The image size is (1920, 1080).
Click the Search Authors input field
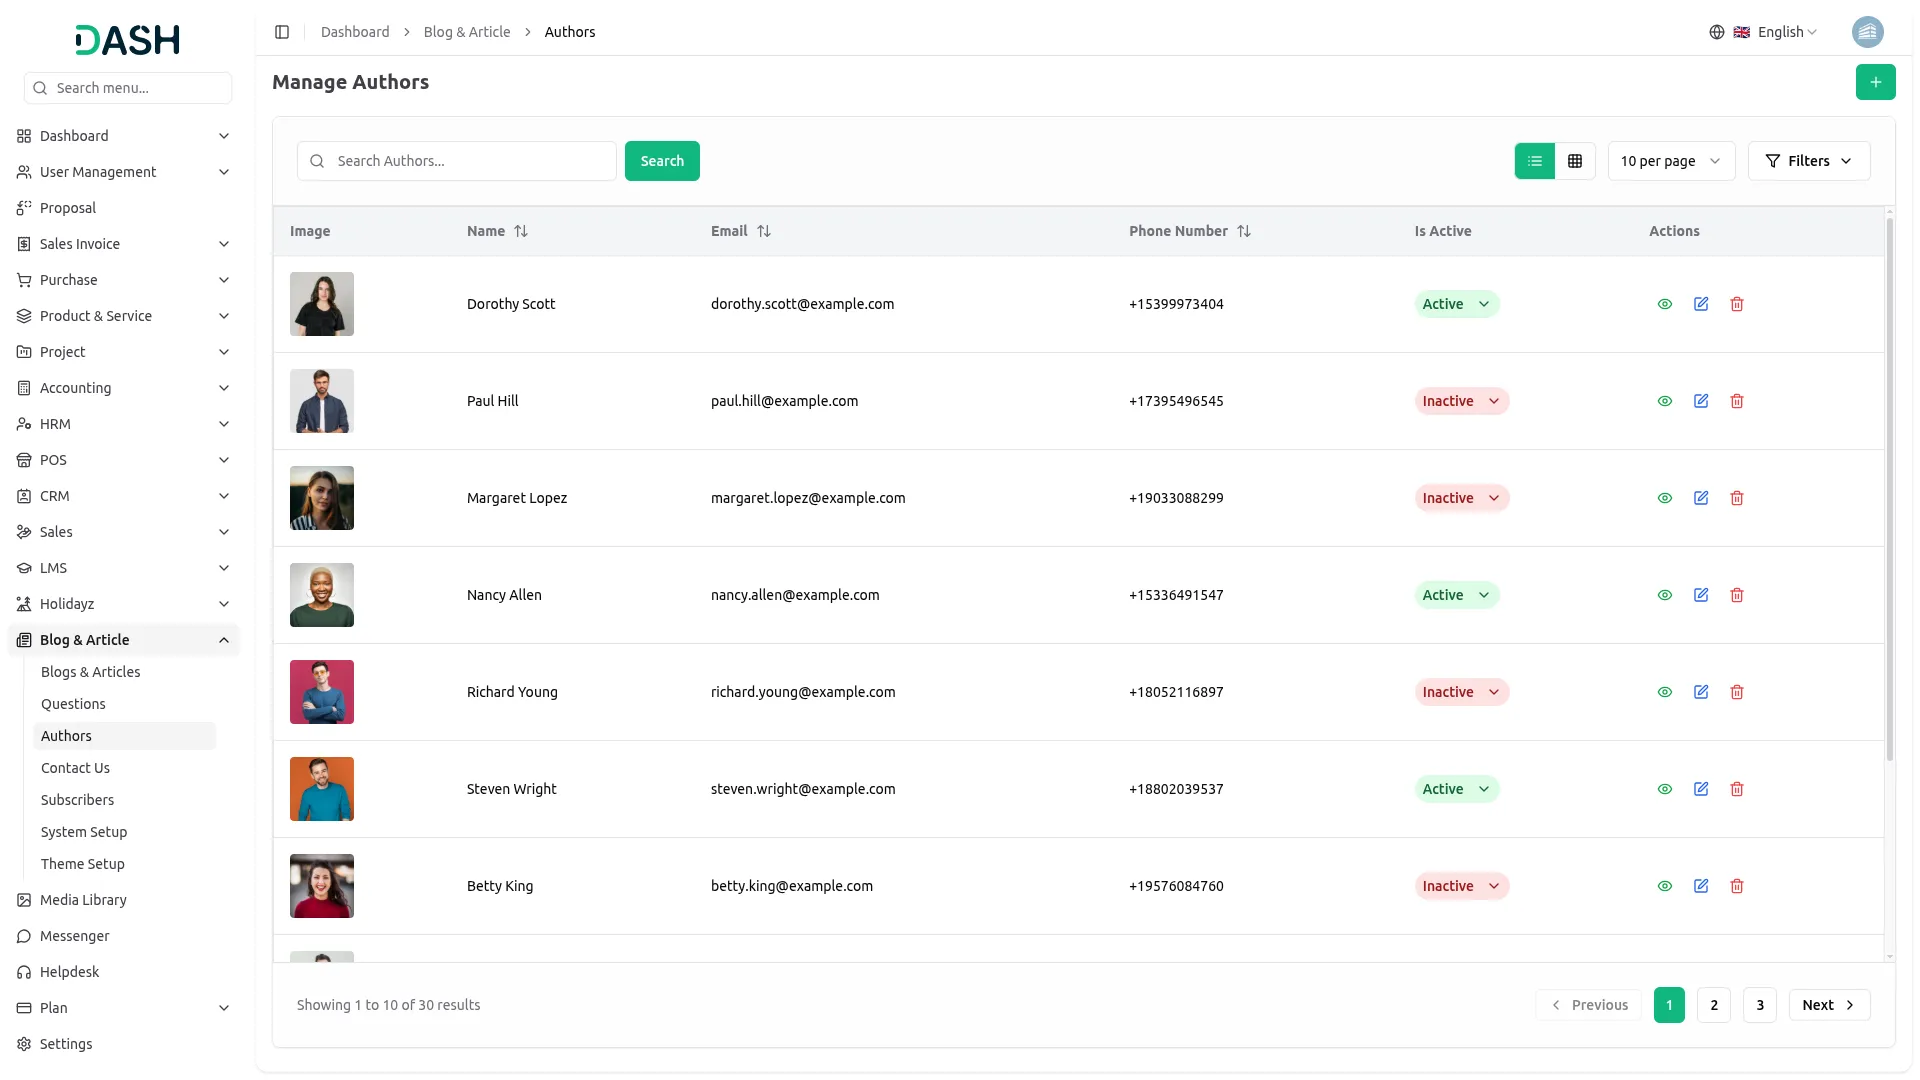click(x=470, y=161)
